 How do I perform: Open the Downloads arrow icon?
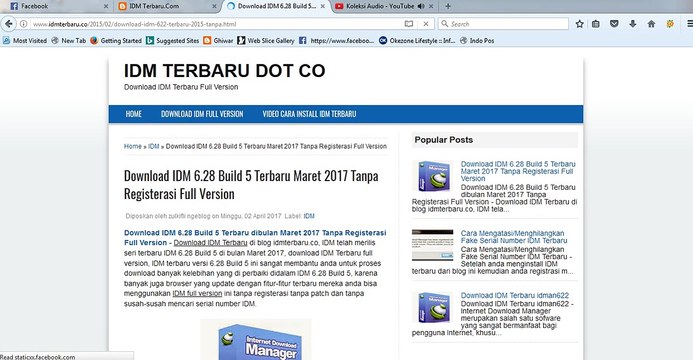632,24
